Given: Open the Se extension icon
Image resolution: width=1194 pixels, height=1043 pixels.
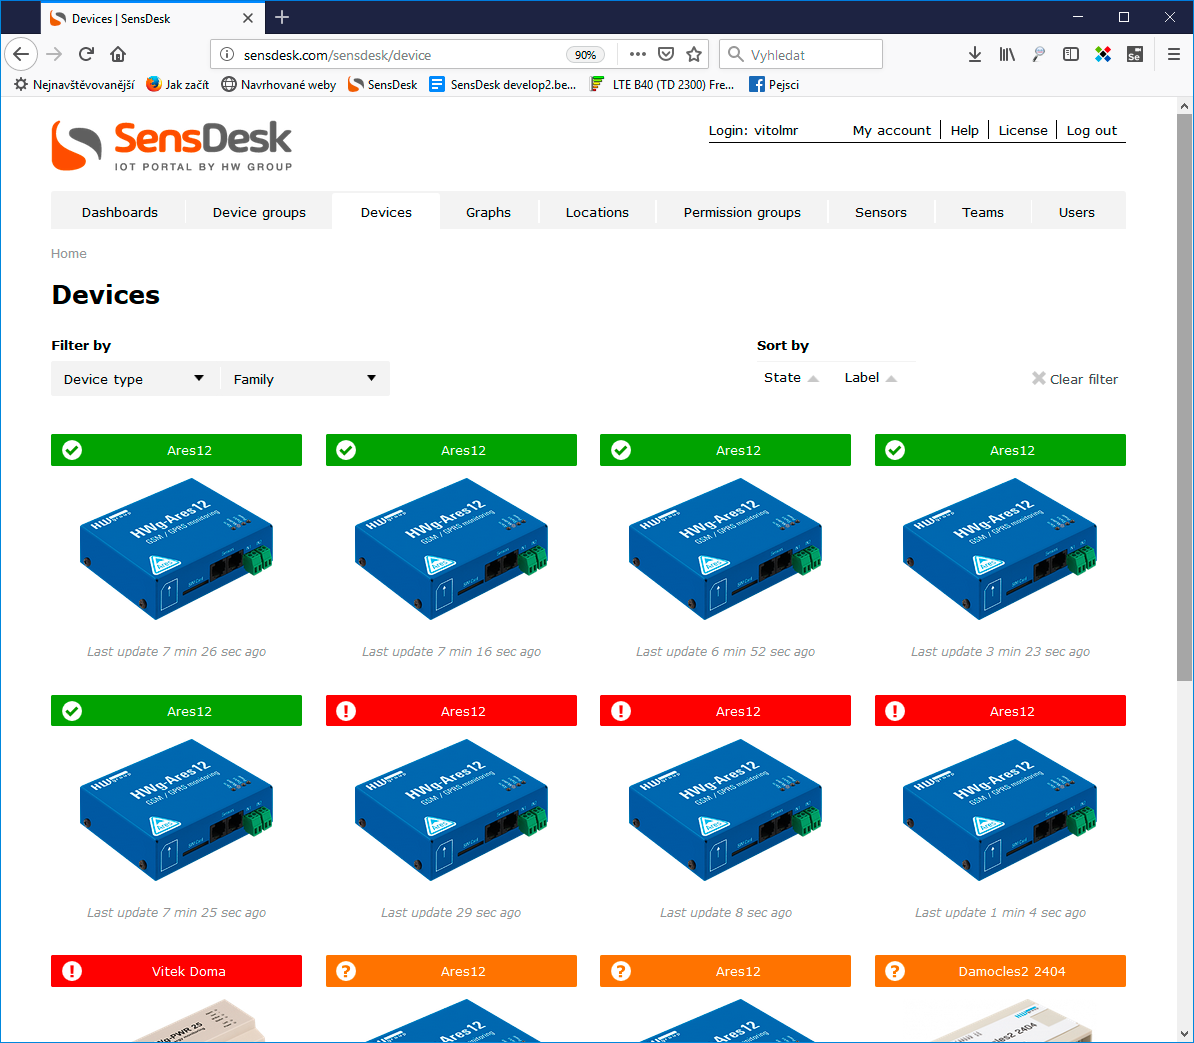Looking at the screenshot, I should 1135,54.
